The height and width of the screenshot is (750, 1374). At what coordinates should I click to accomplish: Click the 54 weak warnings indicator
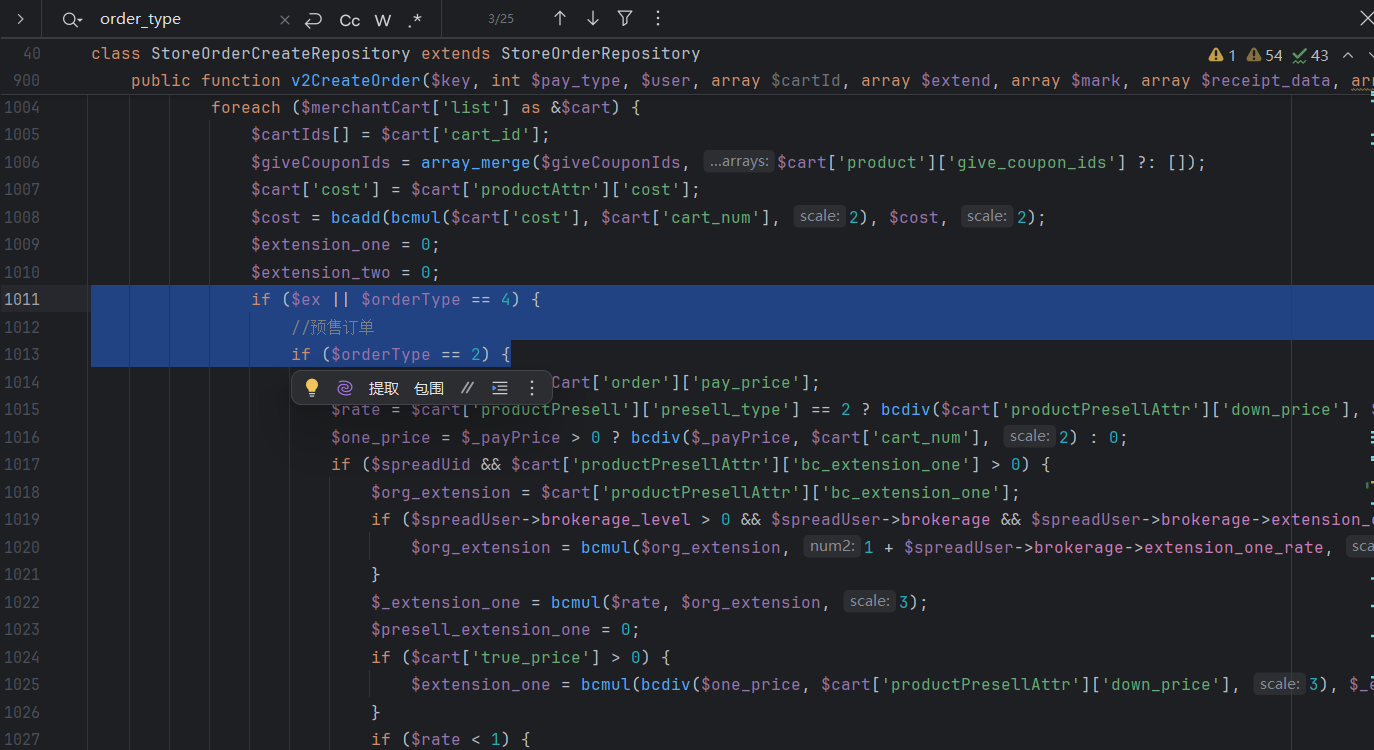click(1265, 55)
